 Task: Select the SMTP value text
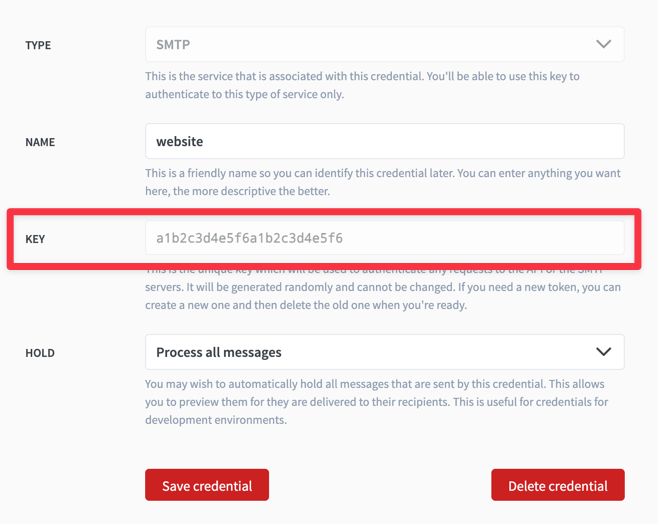173,44
